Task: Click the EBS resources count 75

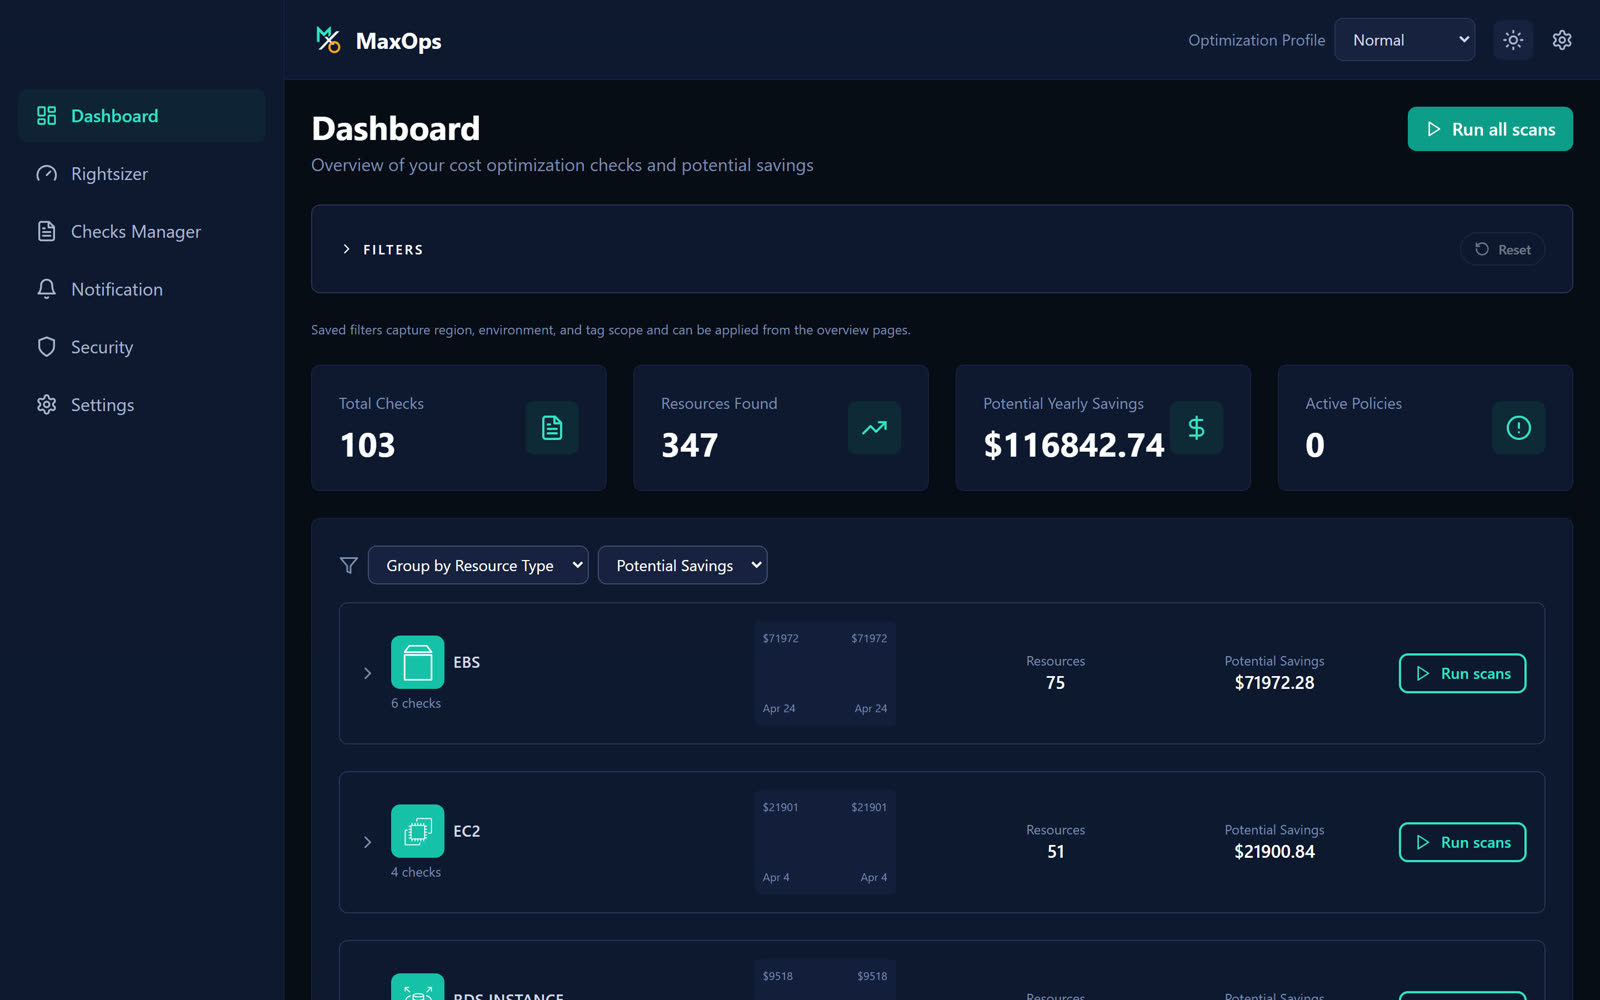Action: tap(1055, 683)
